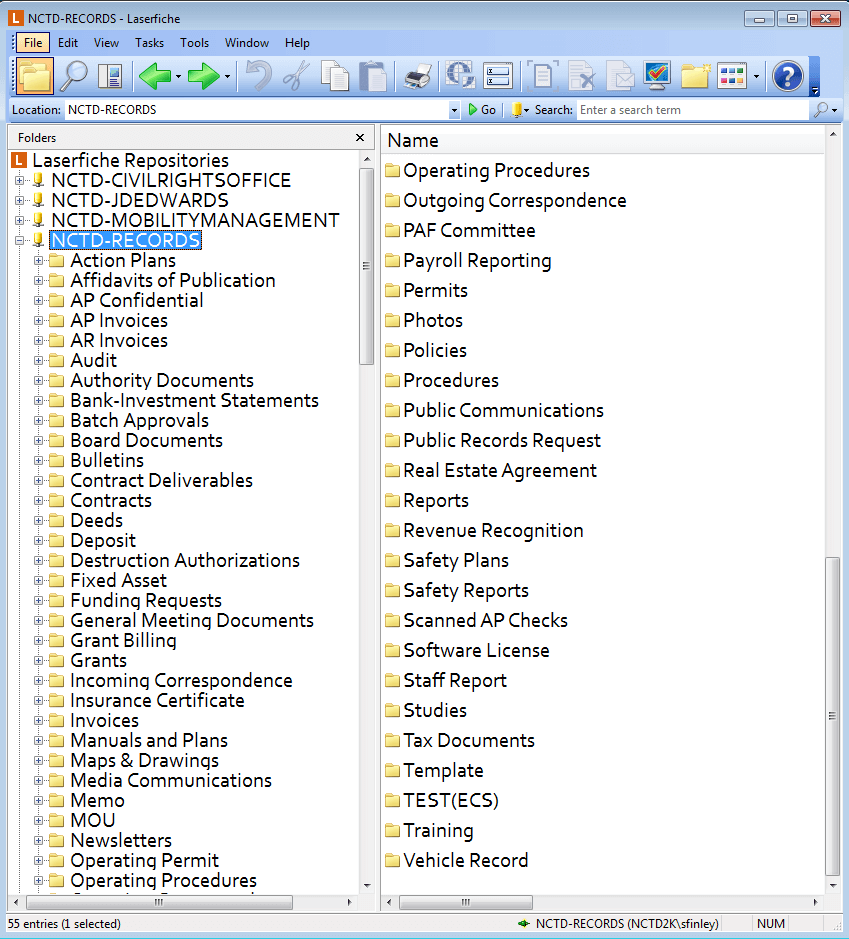The width and height of the screenshot is (849, 939).
Task: Click the document with envelope email icon
Action: coord(620,76)
